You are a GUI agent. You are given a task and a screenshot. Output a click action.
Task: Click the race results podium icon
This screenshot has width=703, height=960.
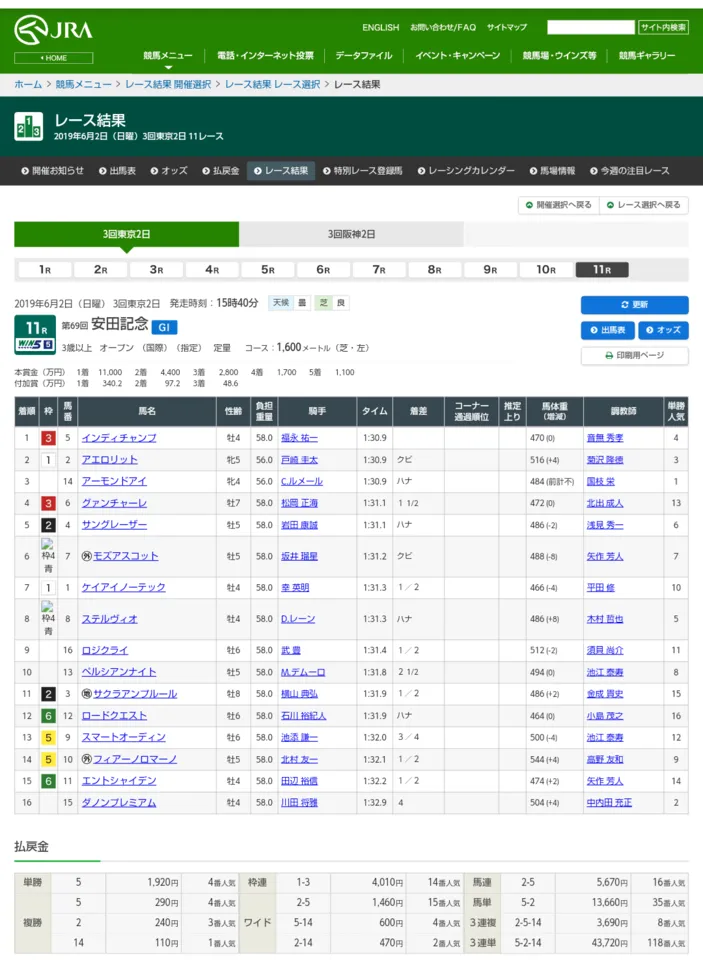pos(28,127)
